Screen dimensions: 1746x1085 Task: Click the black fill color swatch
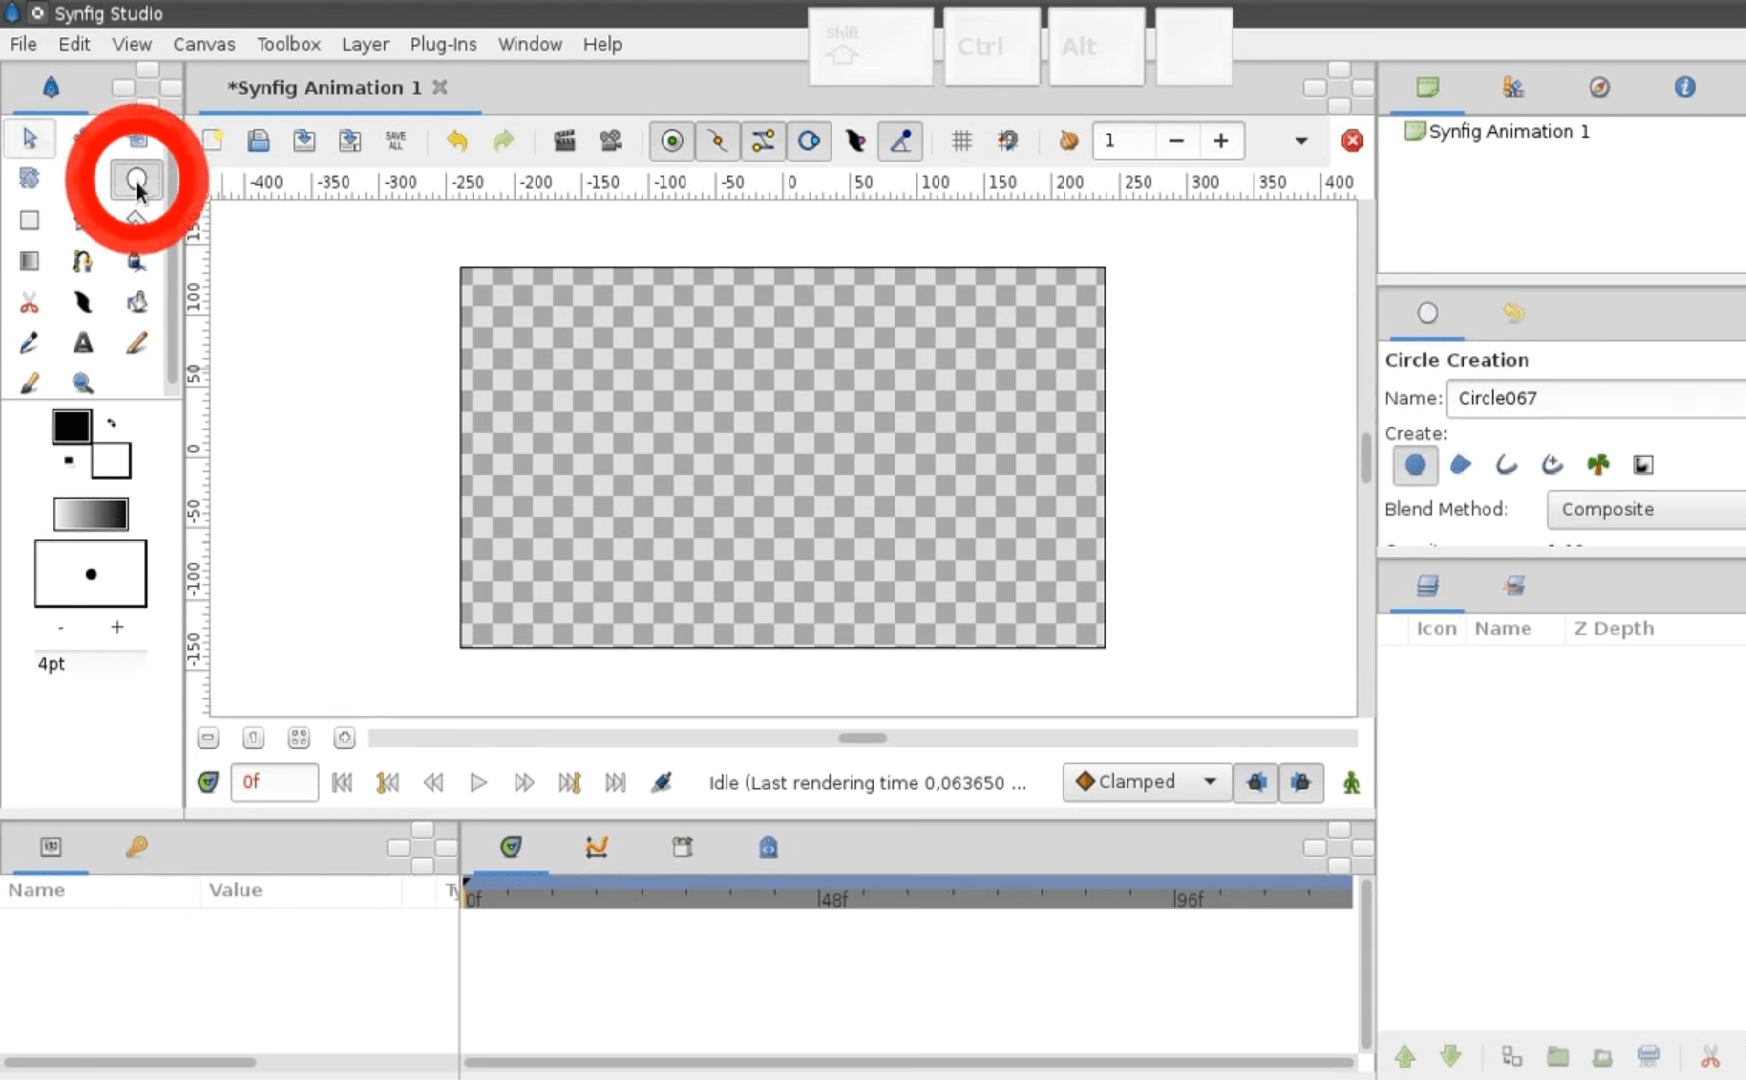[x=70, y=426]
